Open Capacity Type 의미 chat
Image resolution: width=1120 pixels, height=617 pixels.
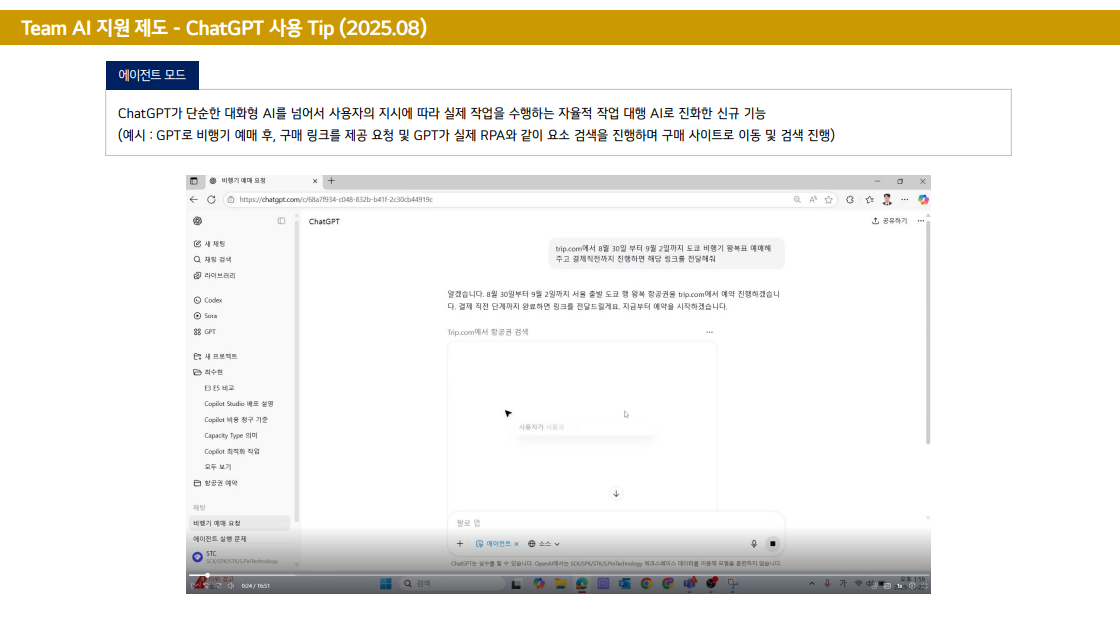point(231,436)
